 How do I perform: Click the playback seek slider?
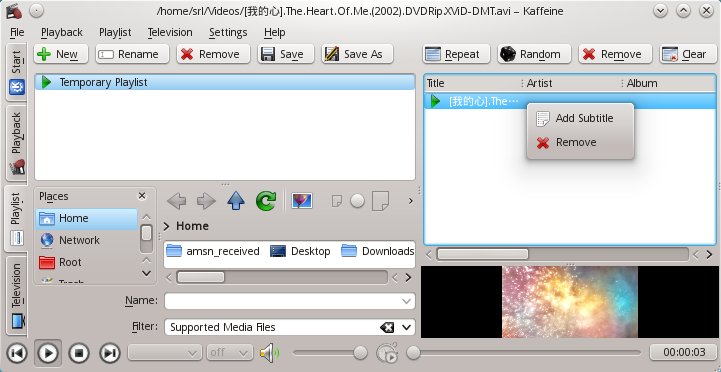[524, 353]
